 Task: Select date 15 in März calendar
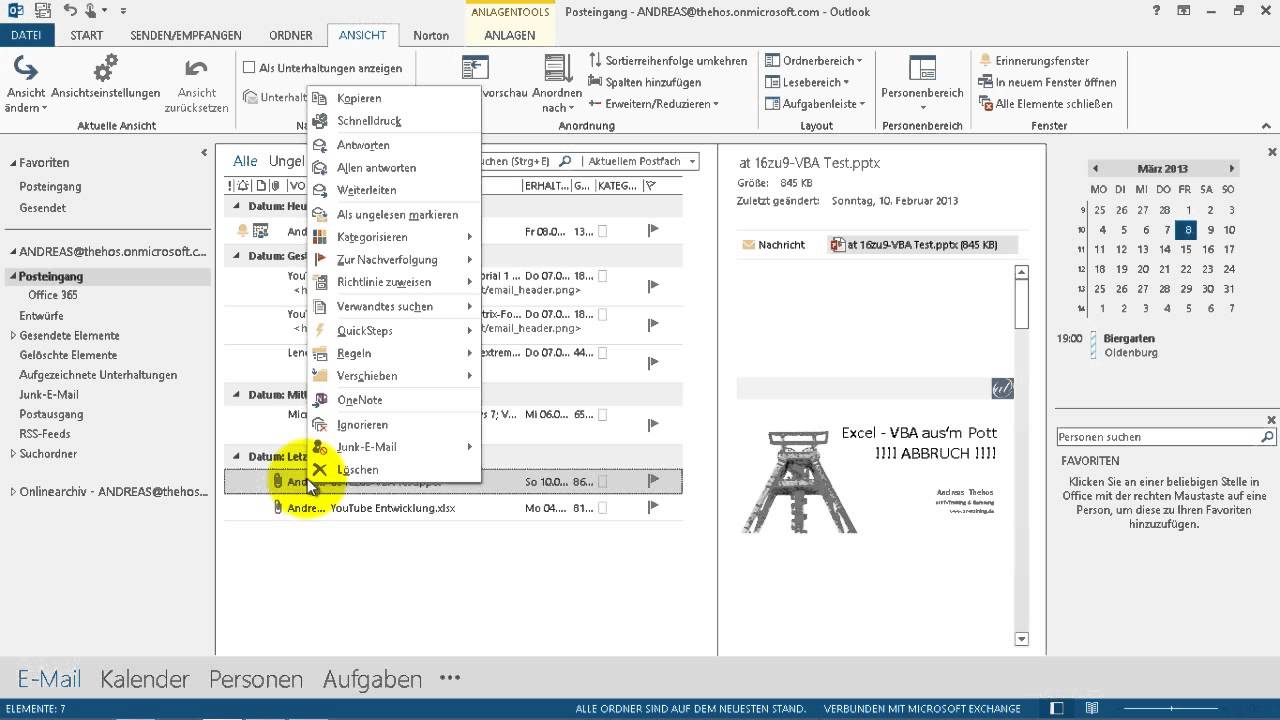click(1186, 250)
